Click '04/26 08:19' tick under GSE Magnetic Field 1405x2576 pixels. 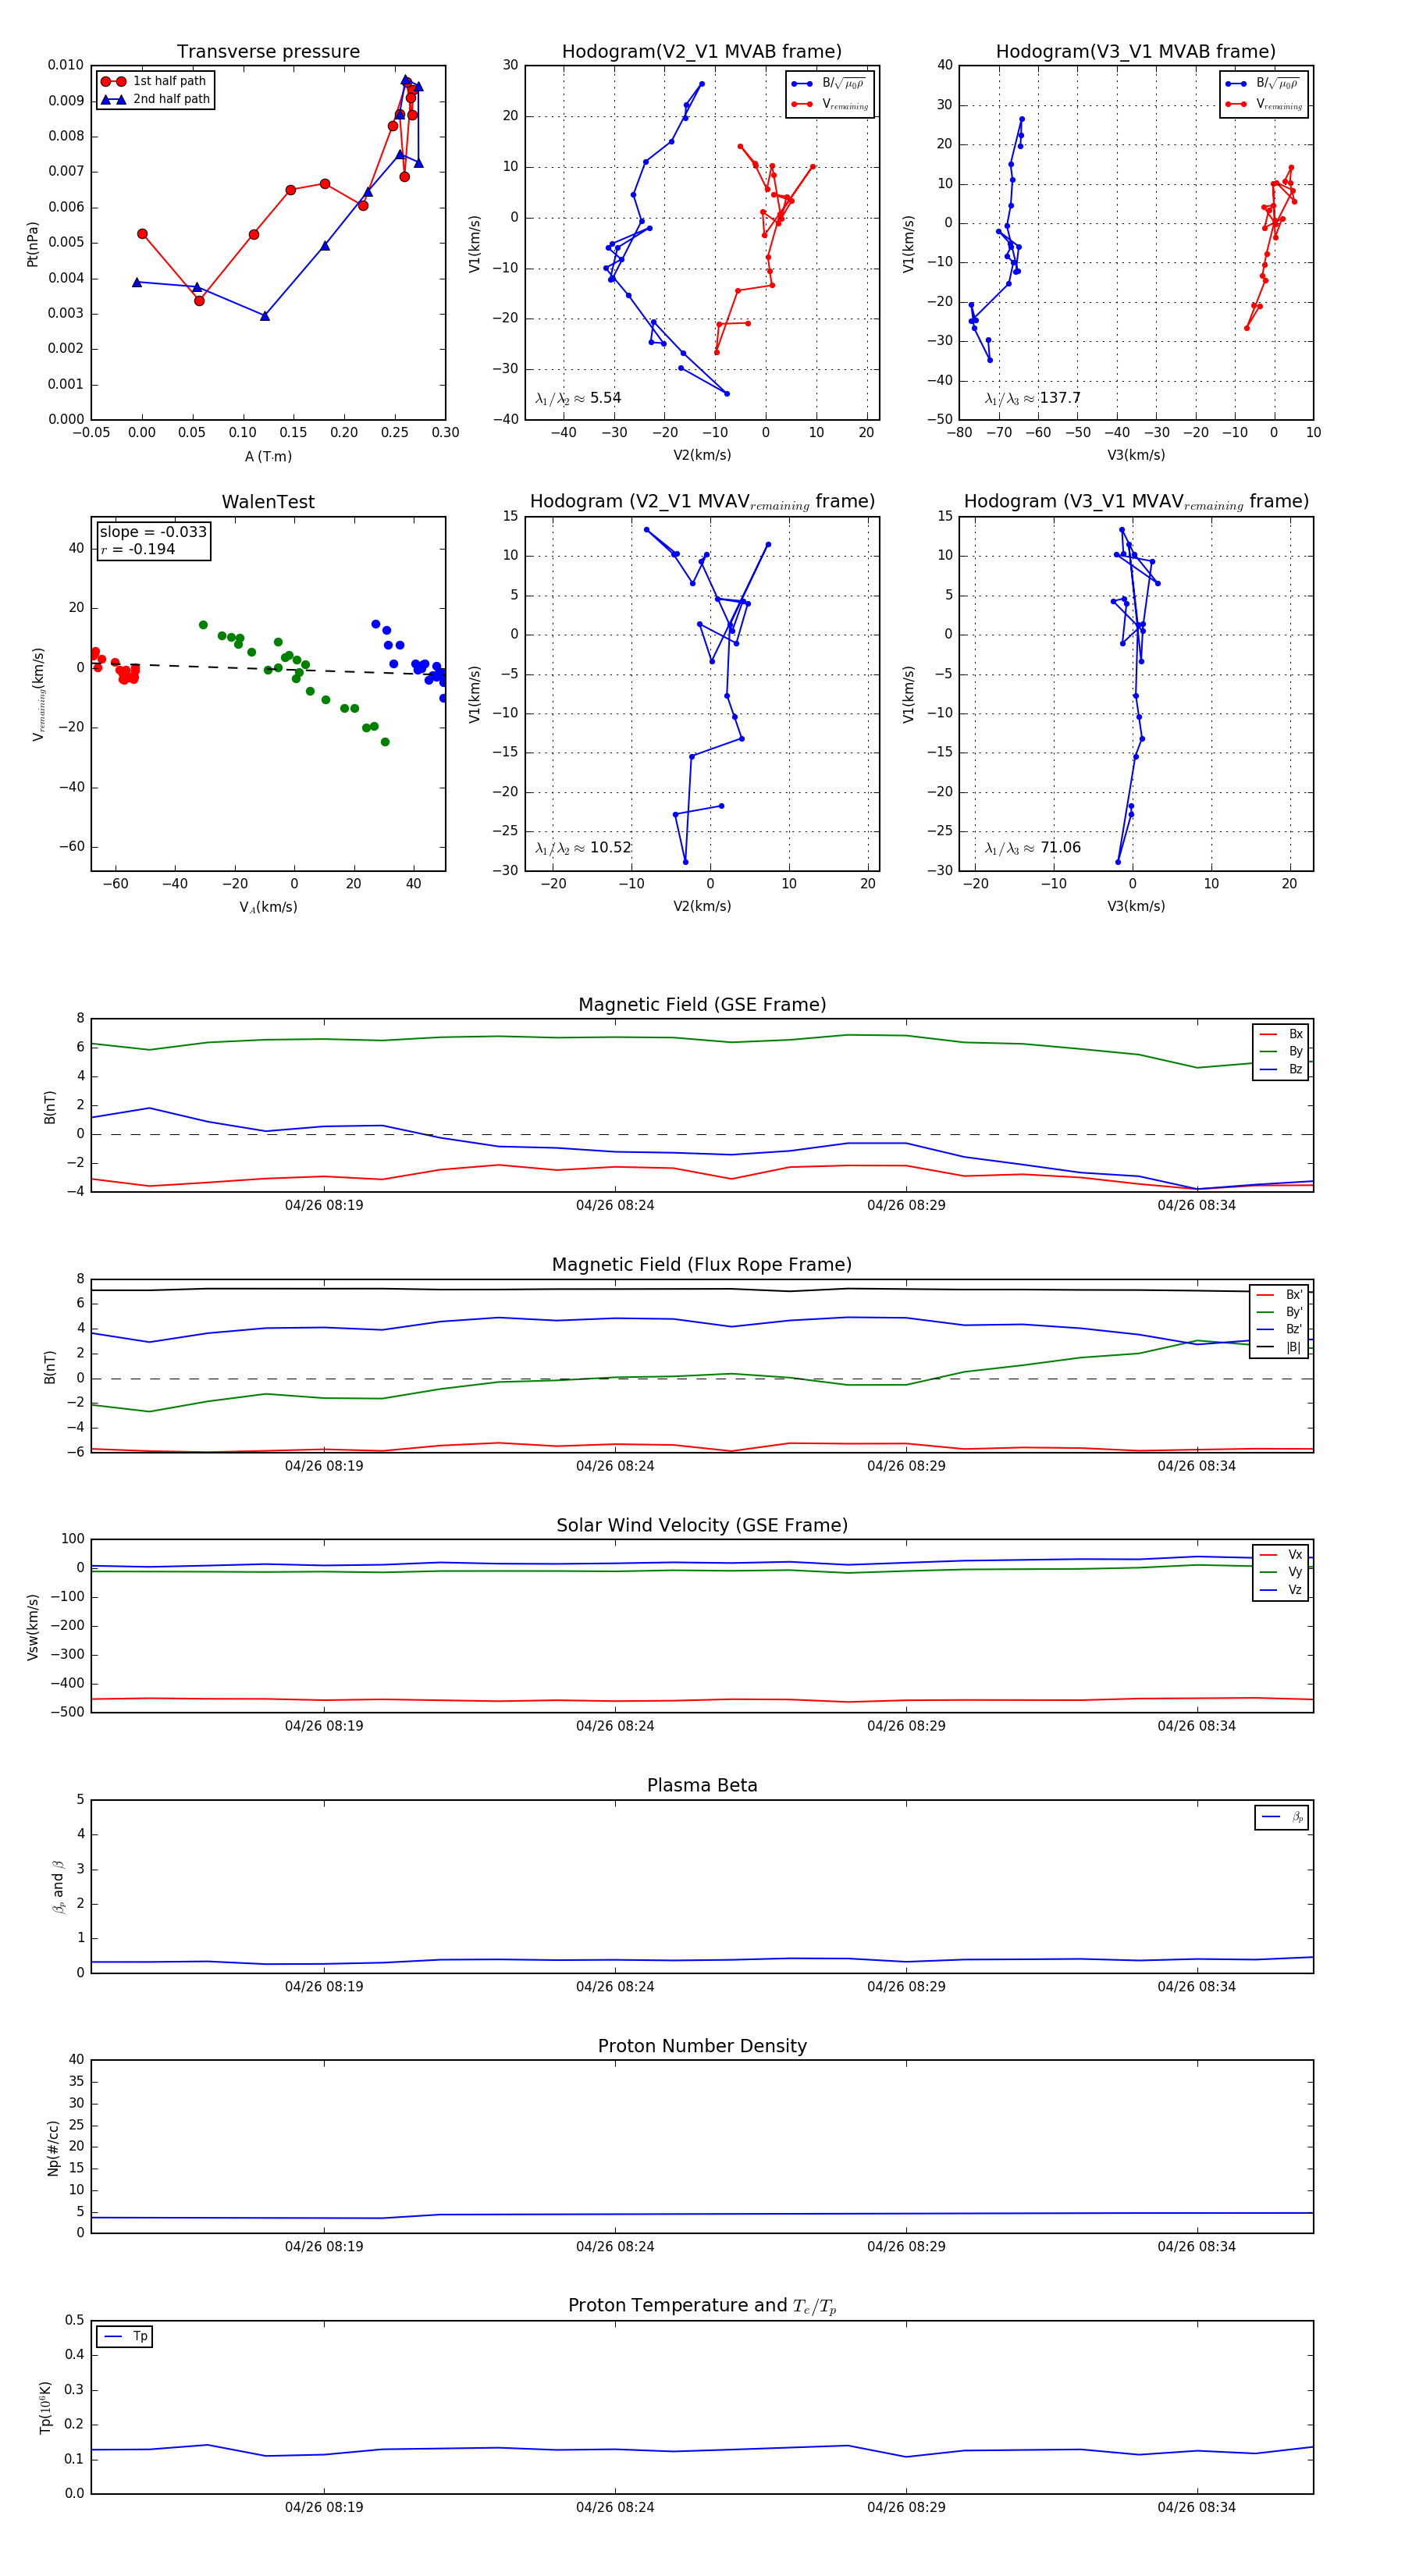click(324, 1205)
